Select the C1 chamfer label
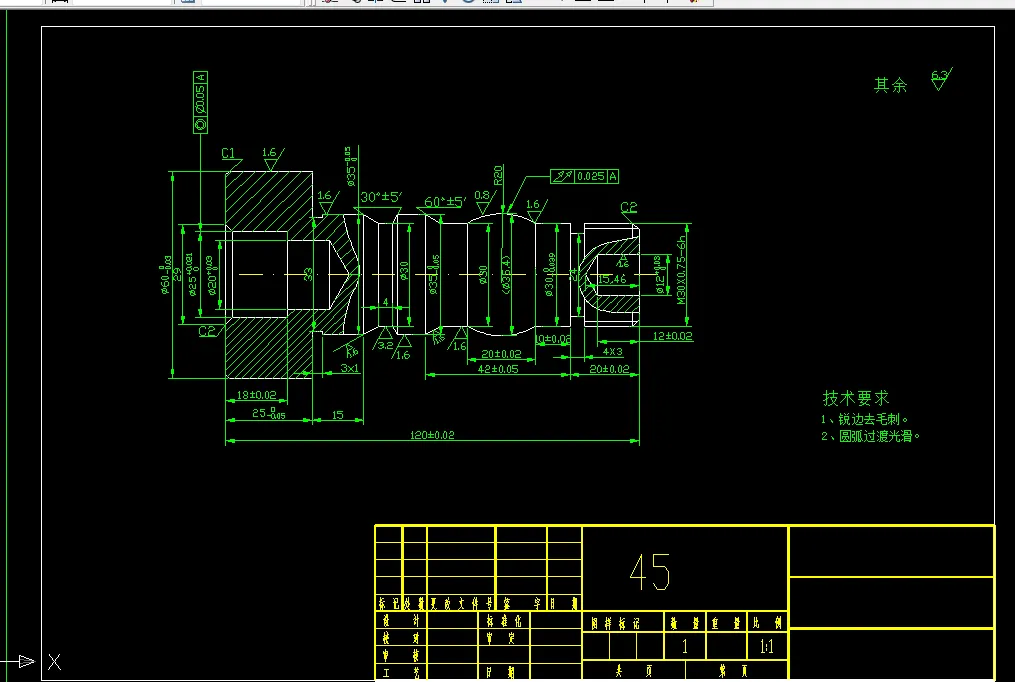Screen dimensions: 1015x682 pyautogui.click(x=229, y=153)
